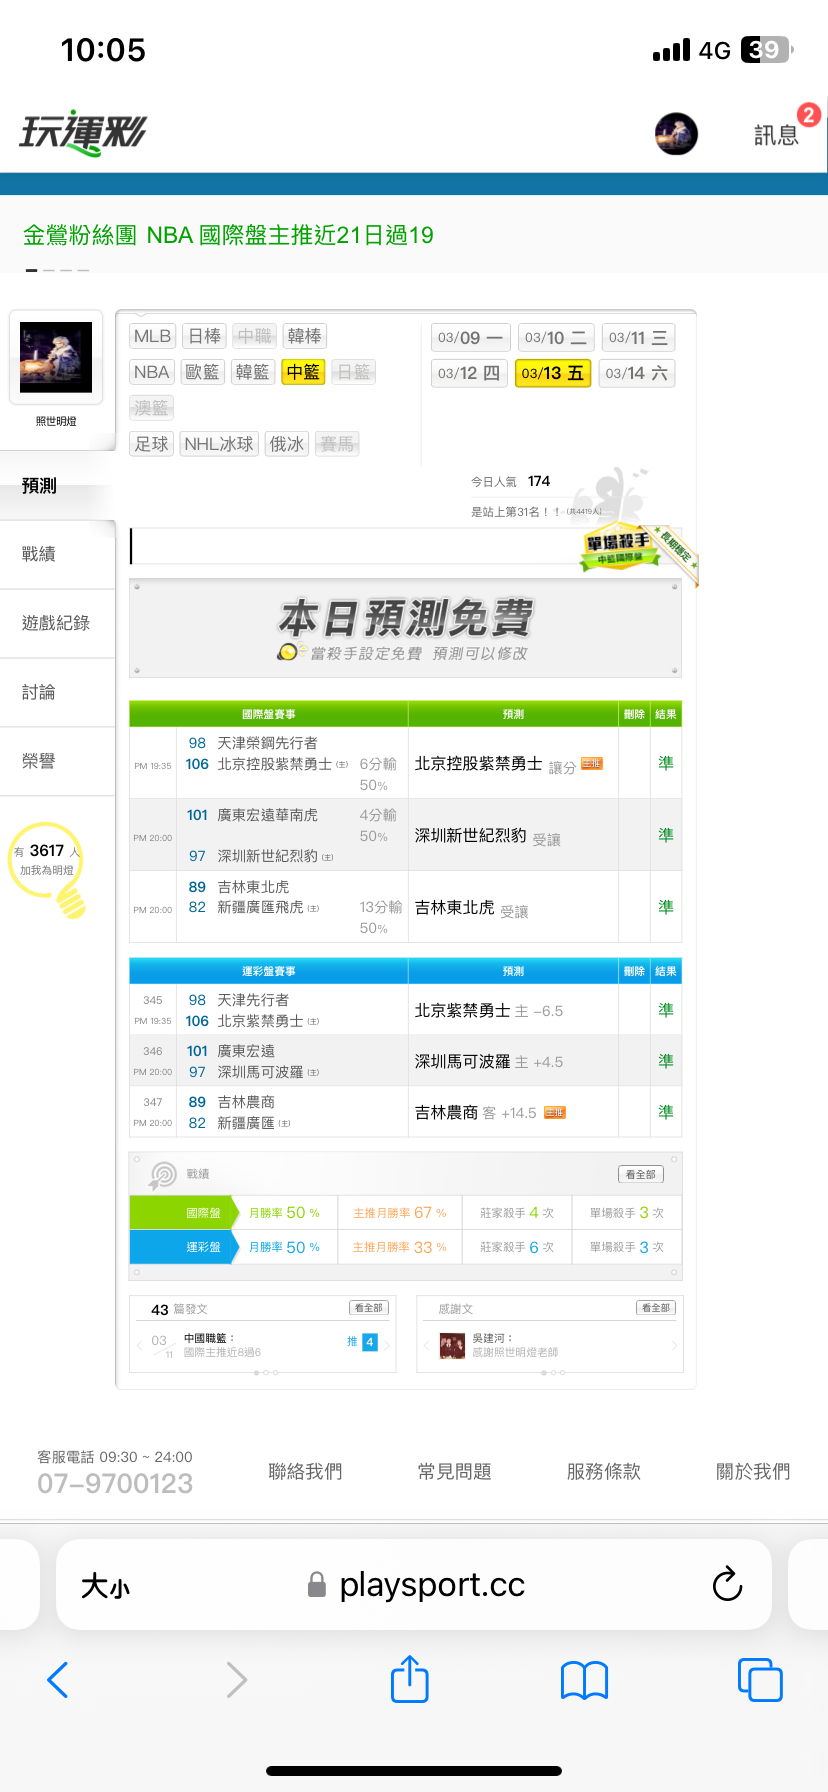828x1792 pixels.
Task: Click 看全部 button in 戰績 section
Action: point(641,1174)
